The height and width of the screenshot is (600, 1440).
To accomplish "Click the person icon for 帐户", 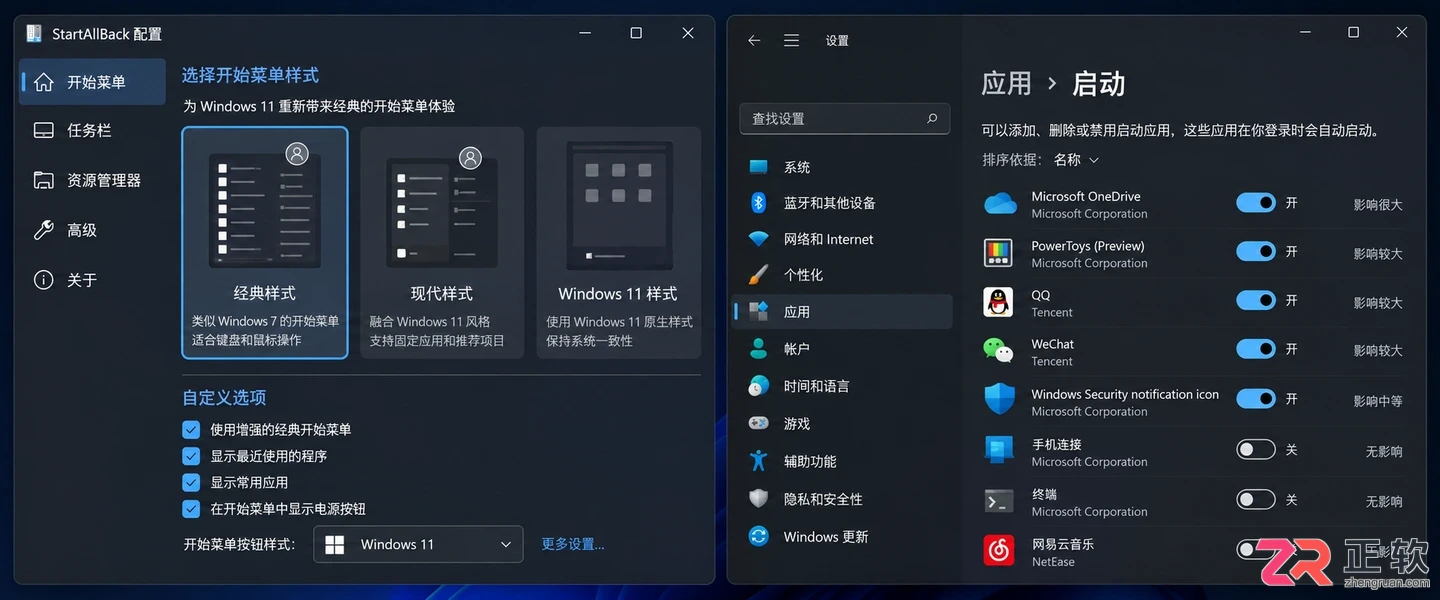I will coord(759,349).
